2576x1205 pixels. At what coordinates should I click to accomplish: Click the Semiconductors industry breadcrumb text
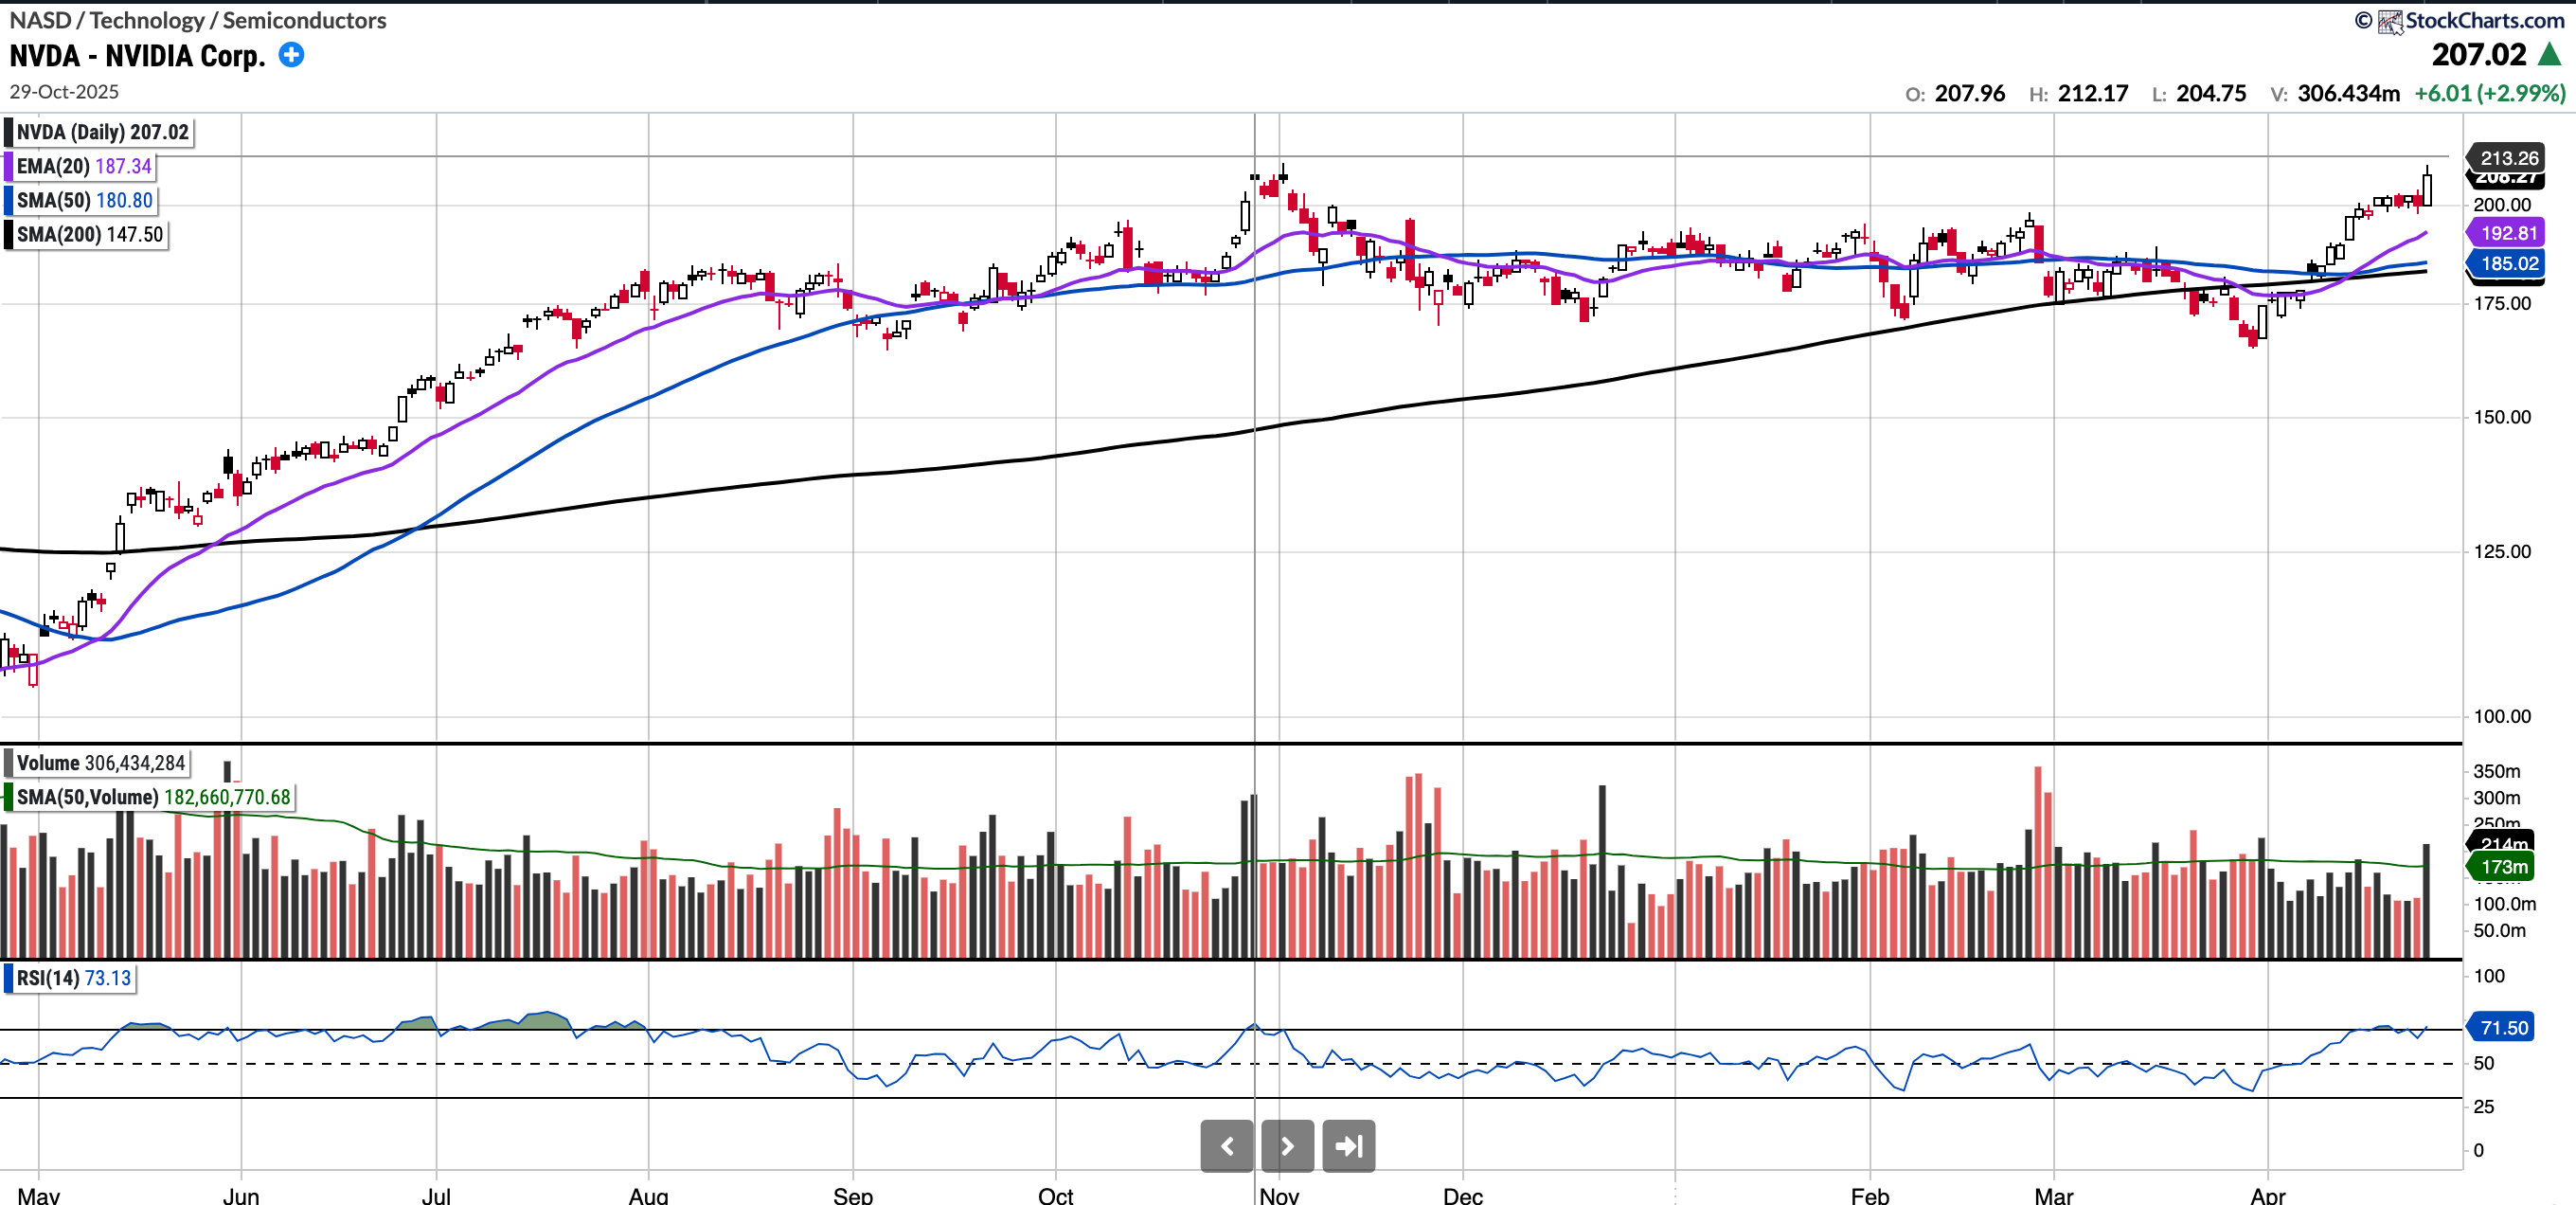point(304,20)
